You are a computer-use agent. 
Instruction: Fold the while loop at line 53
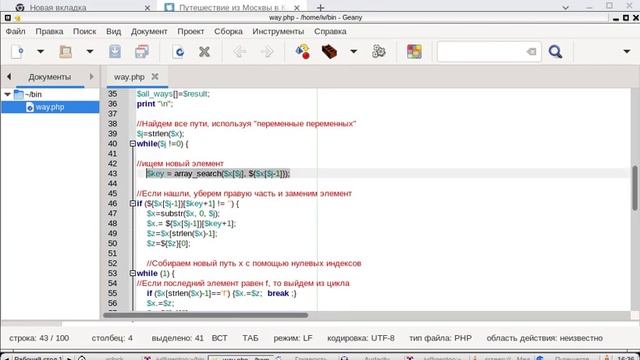tap(133, 273)
